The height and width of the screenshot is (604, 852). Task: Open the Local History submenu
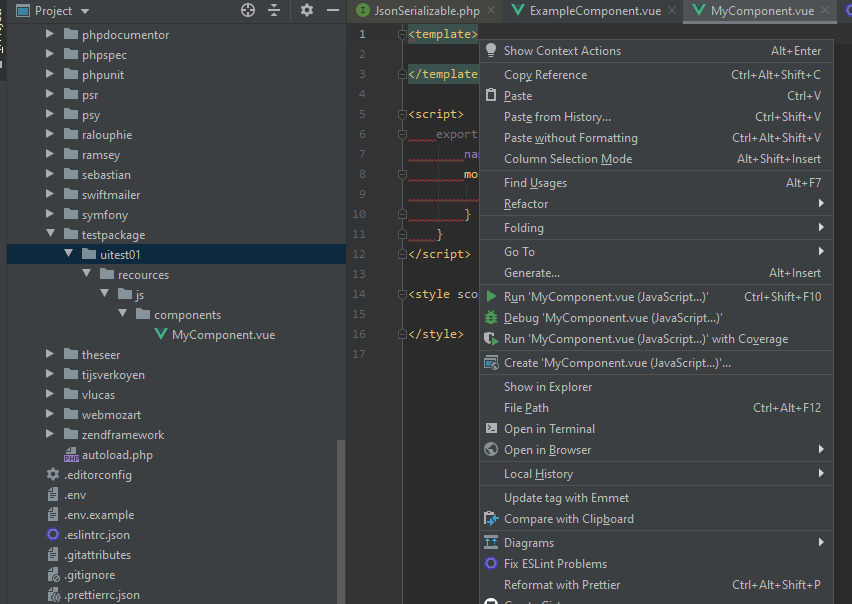[x=656, y=474]
